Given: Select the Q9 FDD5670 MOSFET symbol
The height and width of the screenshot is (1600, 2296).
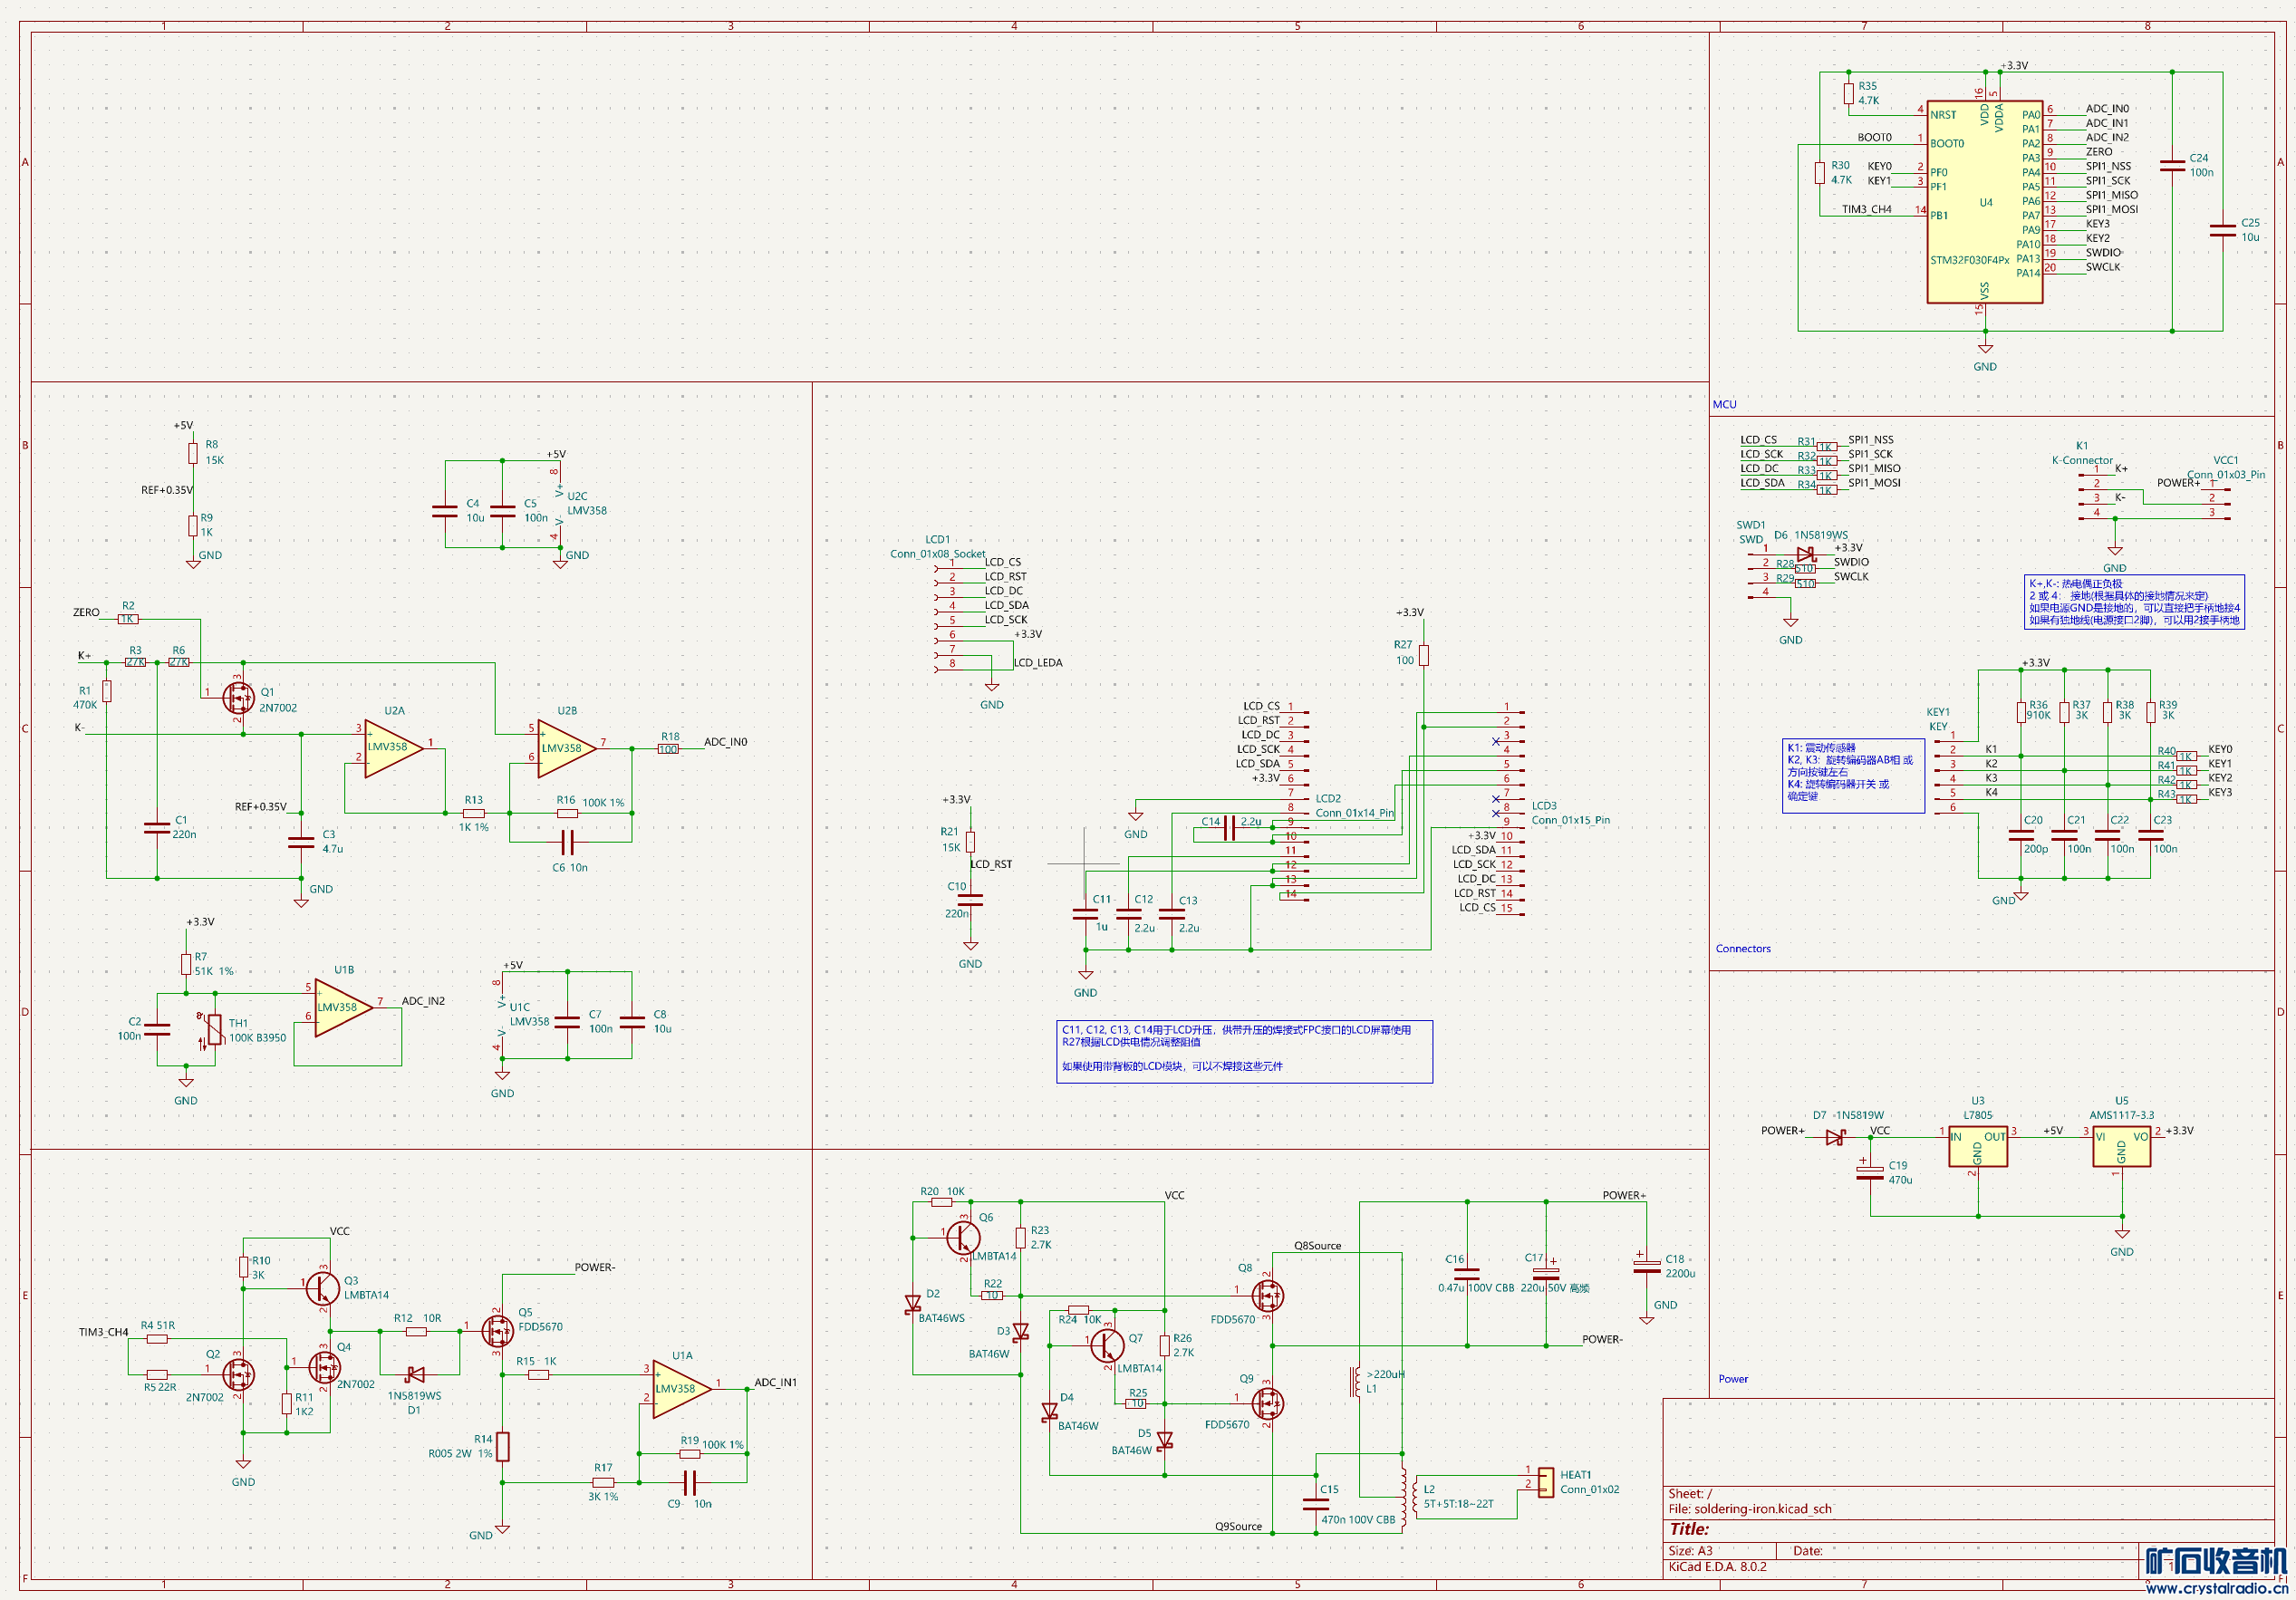Looking at the screenshot, I should point(1267,1404).
